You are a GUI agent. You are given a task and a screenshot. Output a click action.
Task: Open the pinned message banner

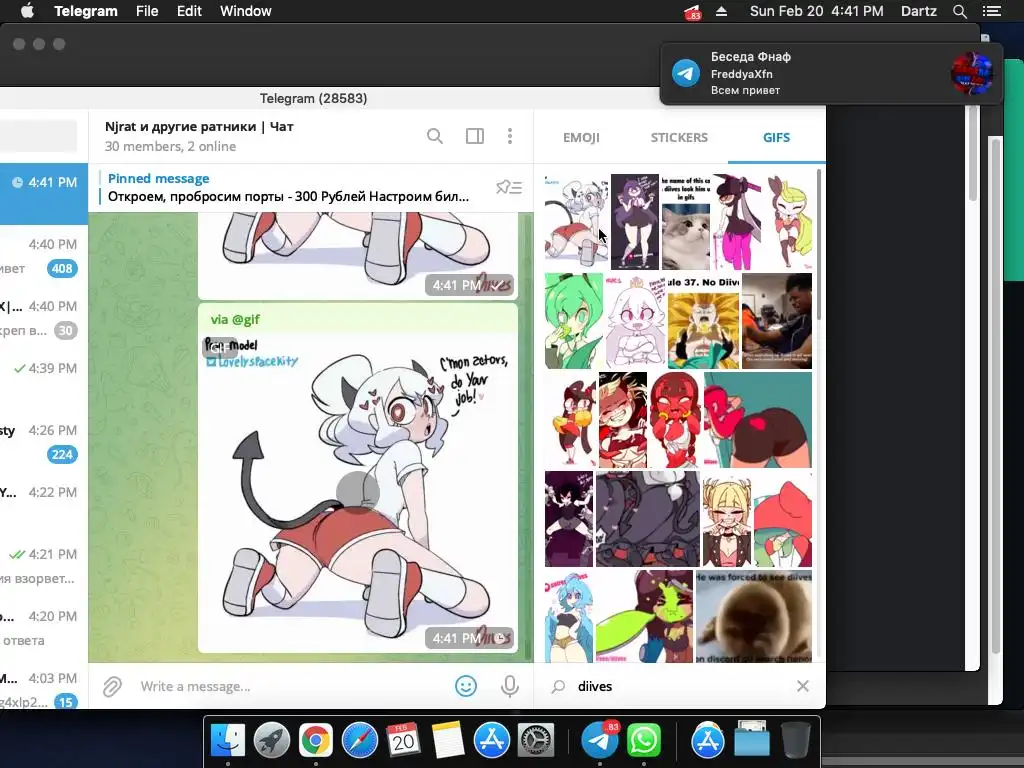tap(289, 187)
